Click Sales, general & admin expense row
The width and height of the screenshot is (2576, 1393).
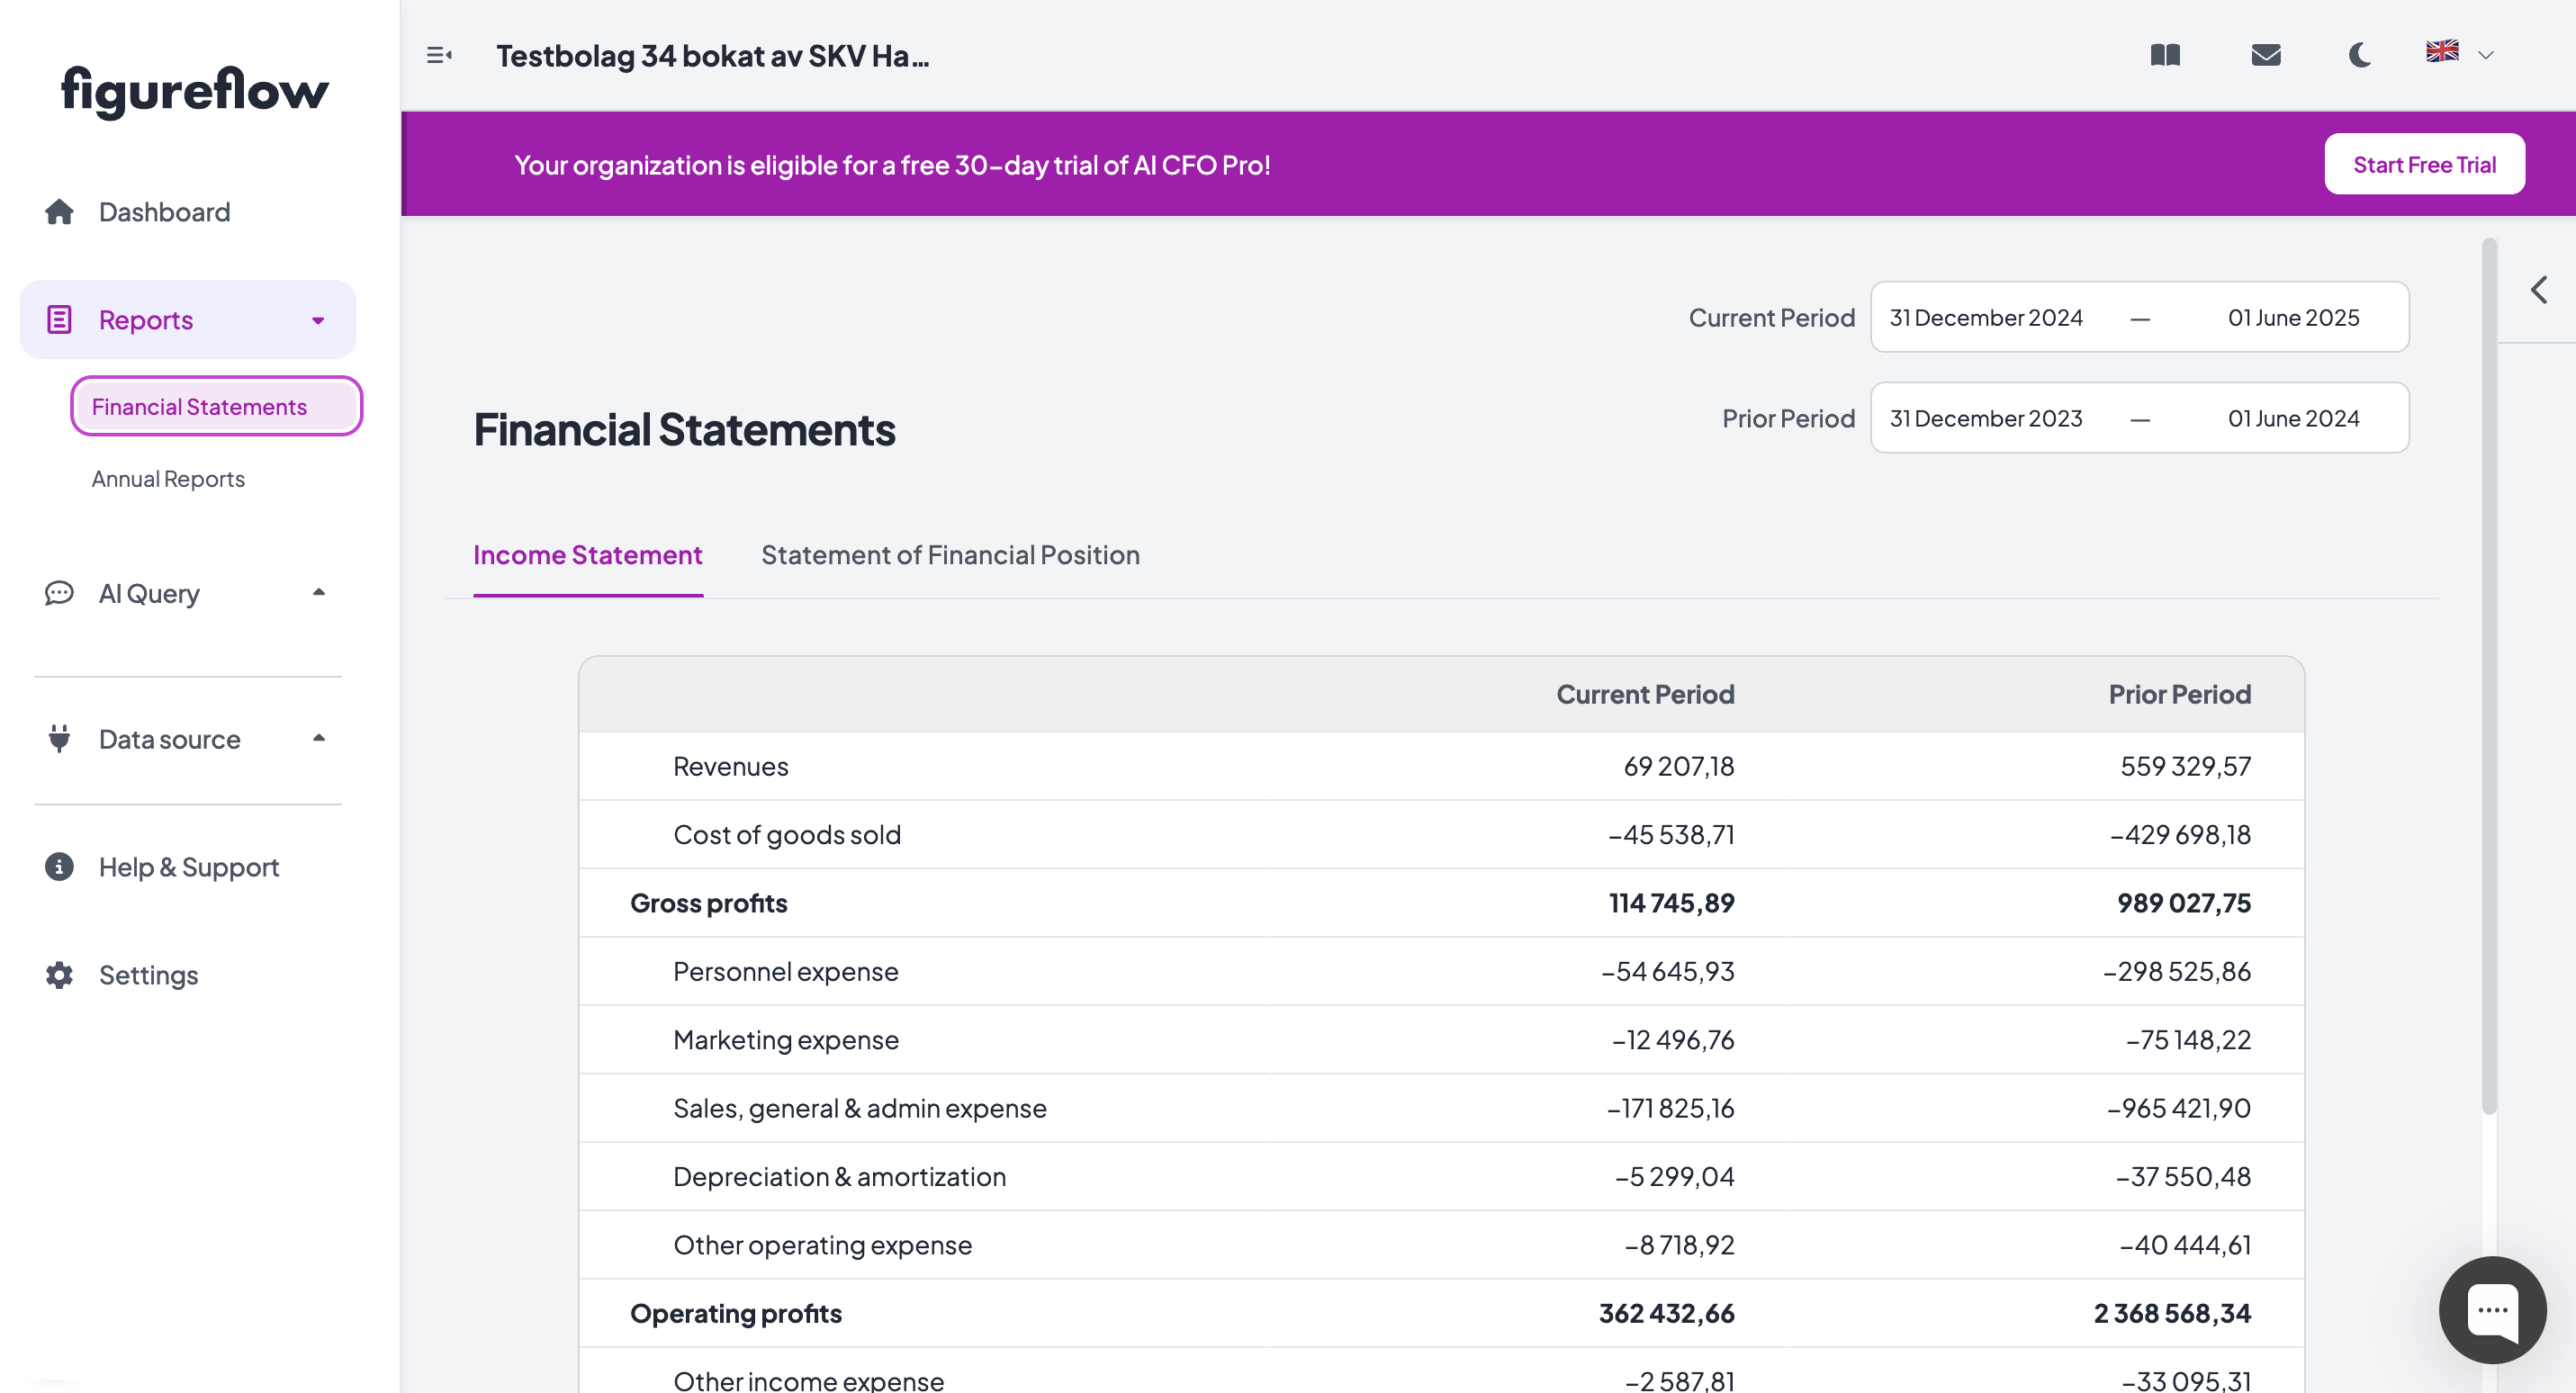click(x=1441, y=1108)
